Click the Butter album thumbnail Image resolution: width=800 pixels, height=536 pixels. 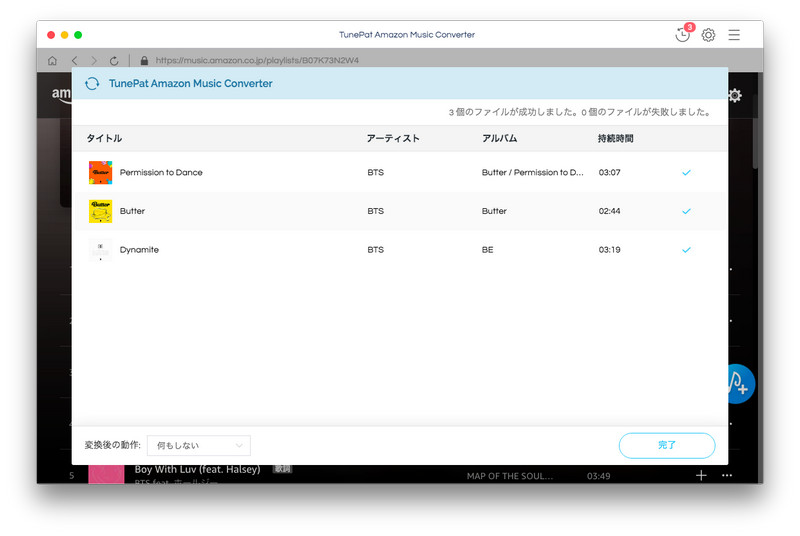pyautogui.click(x=101, y=211)
